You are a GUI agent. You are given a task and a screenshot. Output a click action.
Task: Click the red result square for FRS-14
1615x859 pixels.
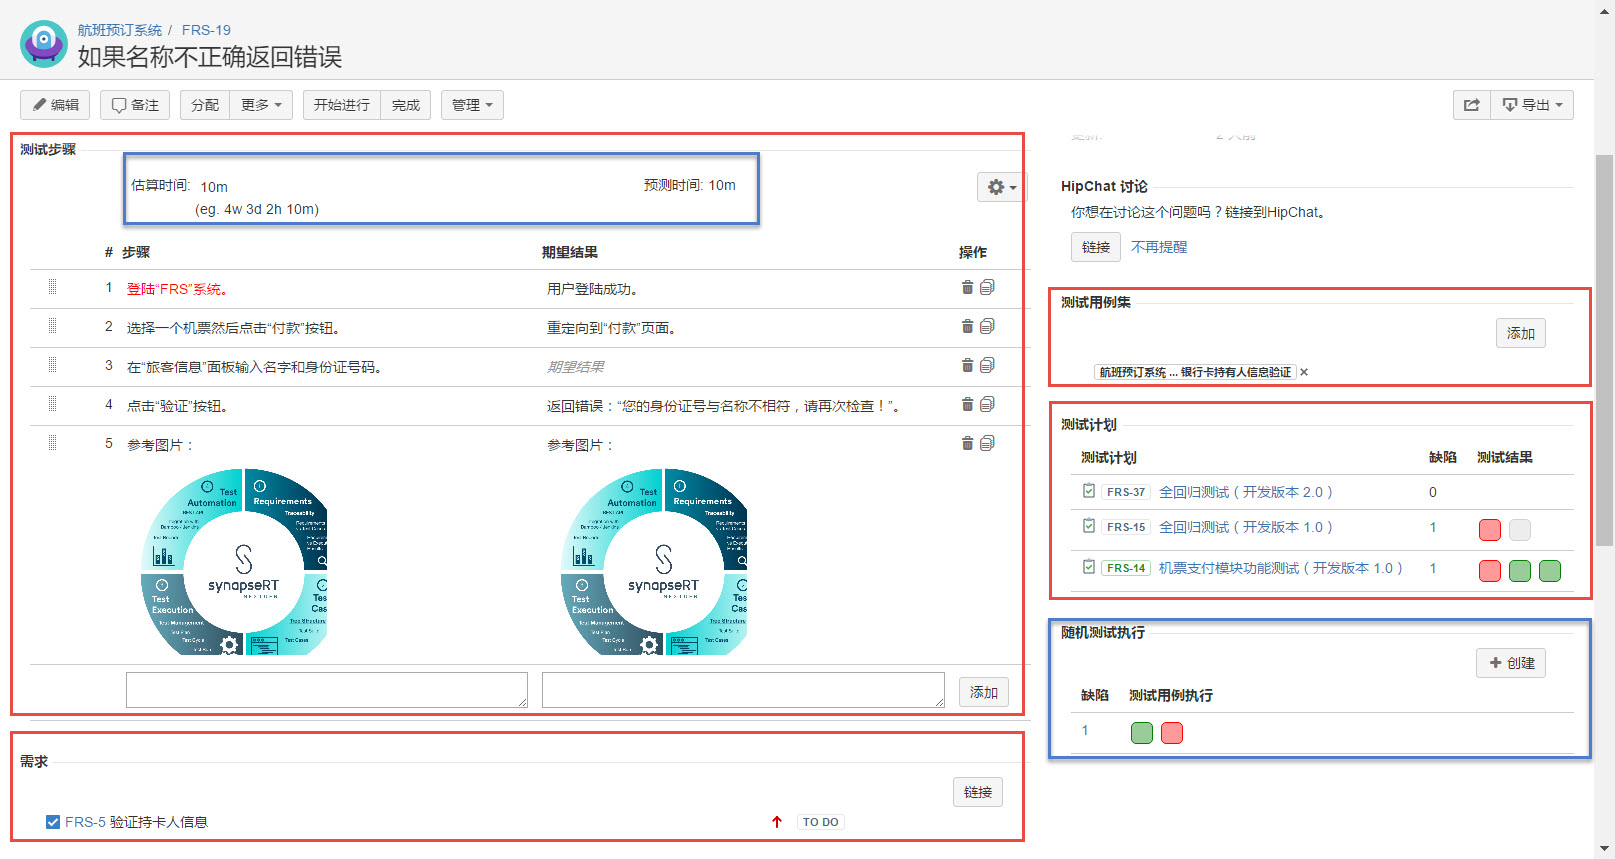1490,571
